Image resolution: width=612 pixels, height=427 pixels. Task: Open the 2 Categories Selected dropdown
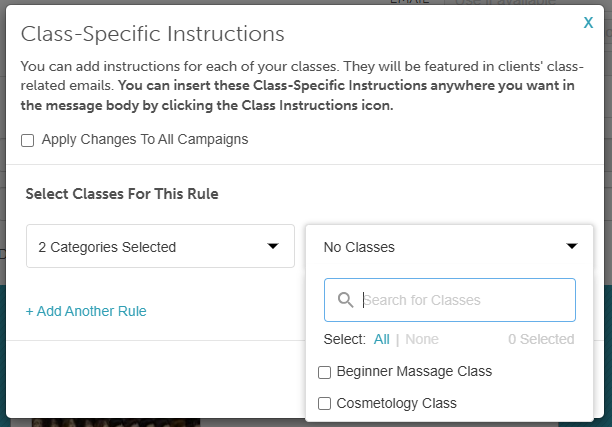coord(159,246)
